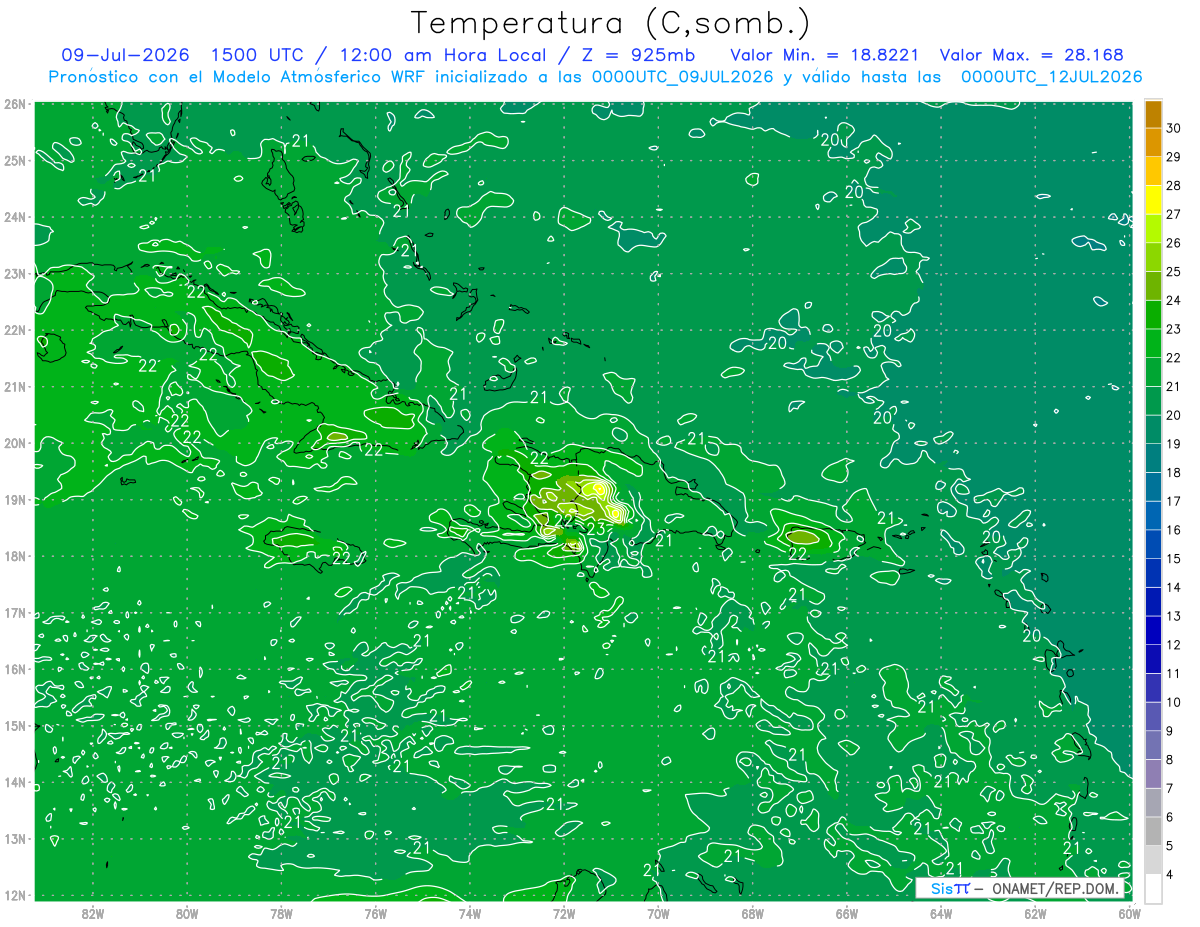Click the 25N latitude axis label
The height and width of the screenshot is (927, 1200).
(x=14, y=161)
